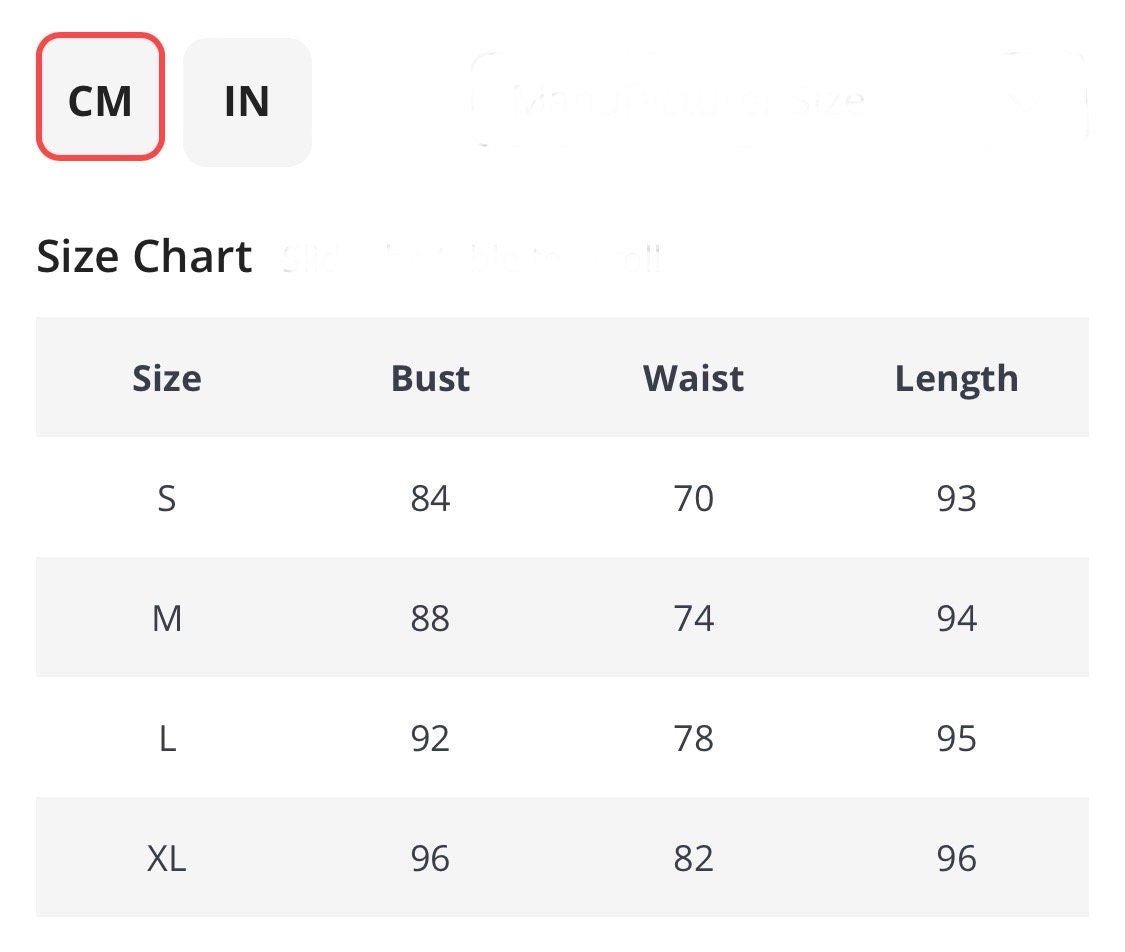
Task: Select the Length column header
Action: coord(956,378)
